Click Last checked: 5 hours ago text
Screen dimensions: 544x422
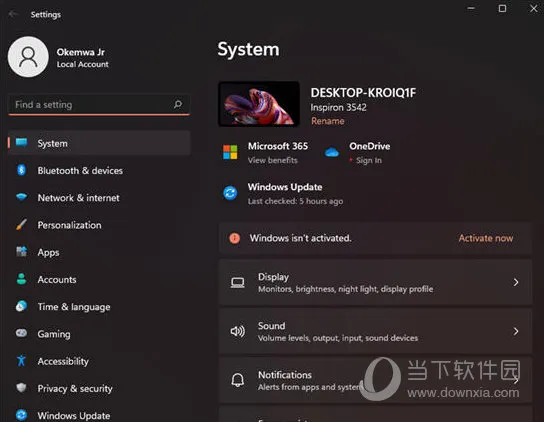295,201
